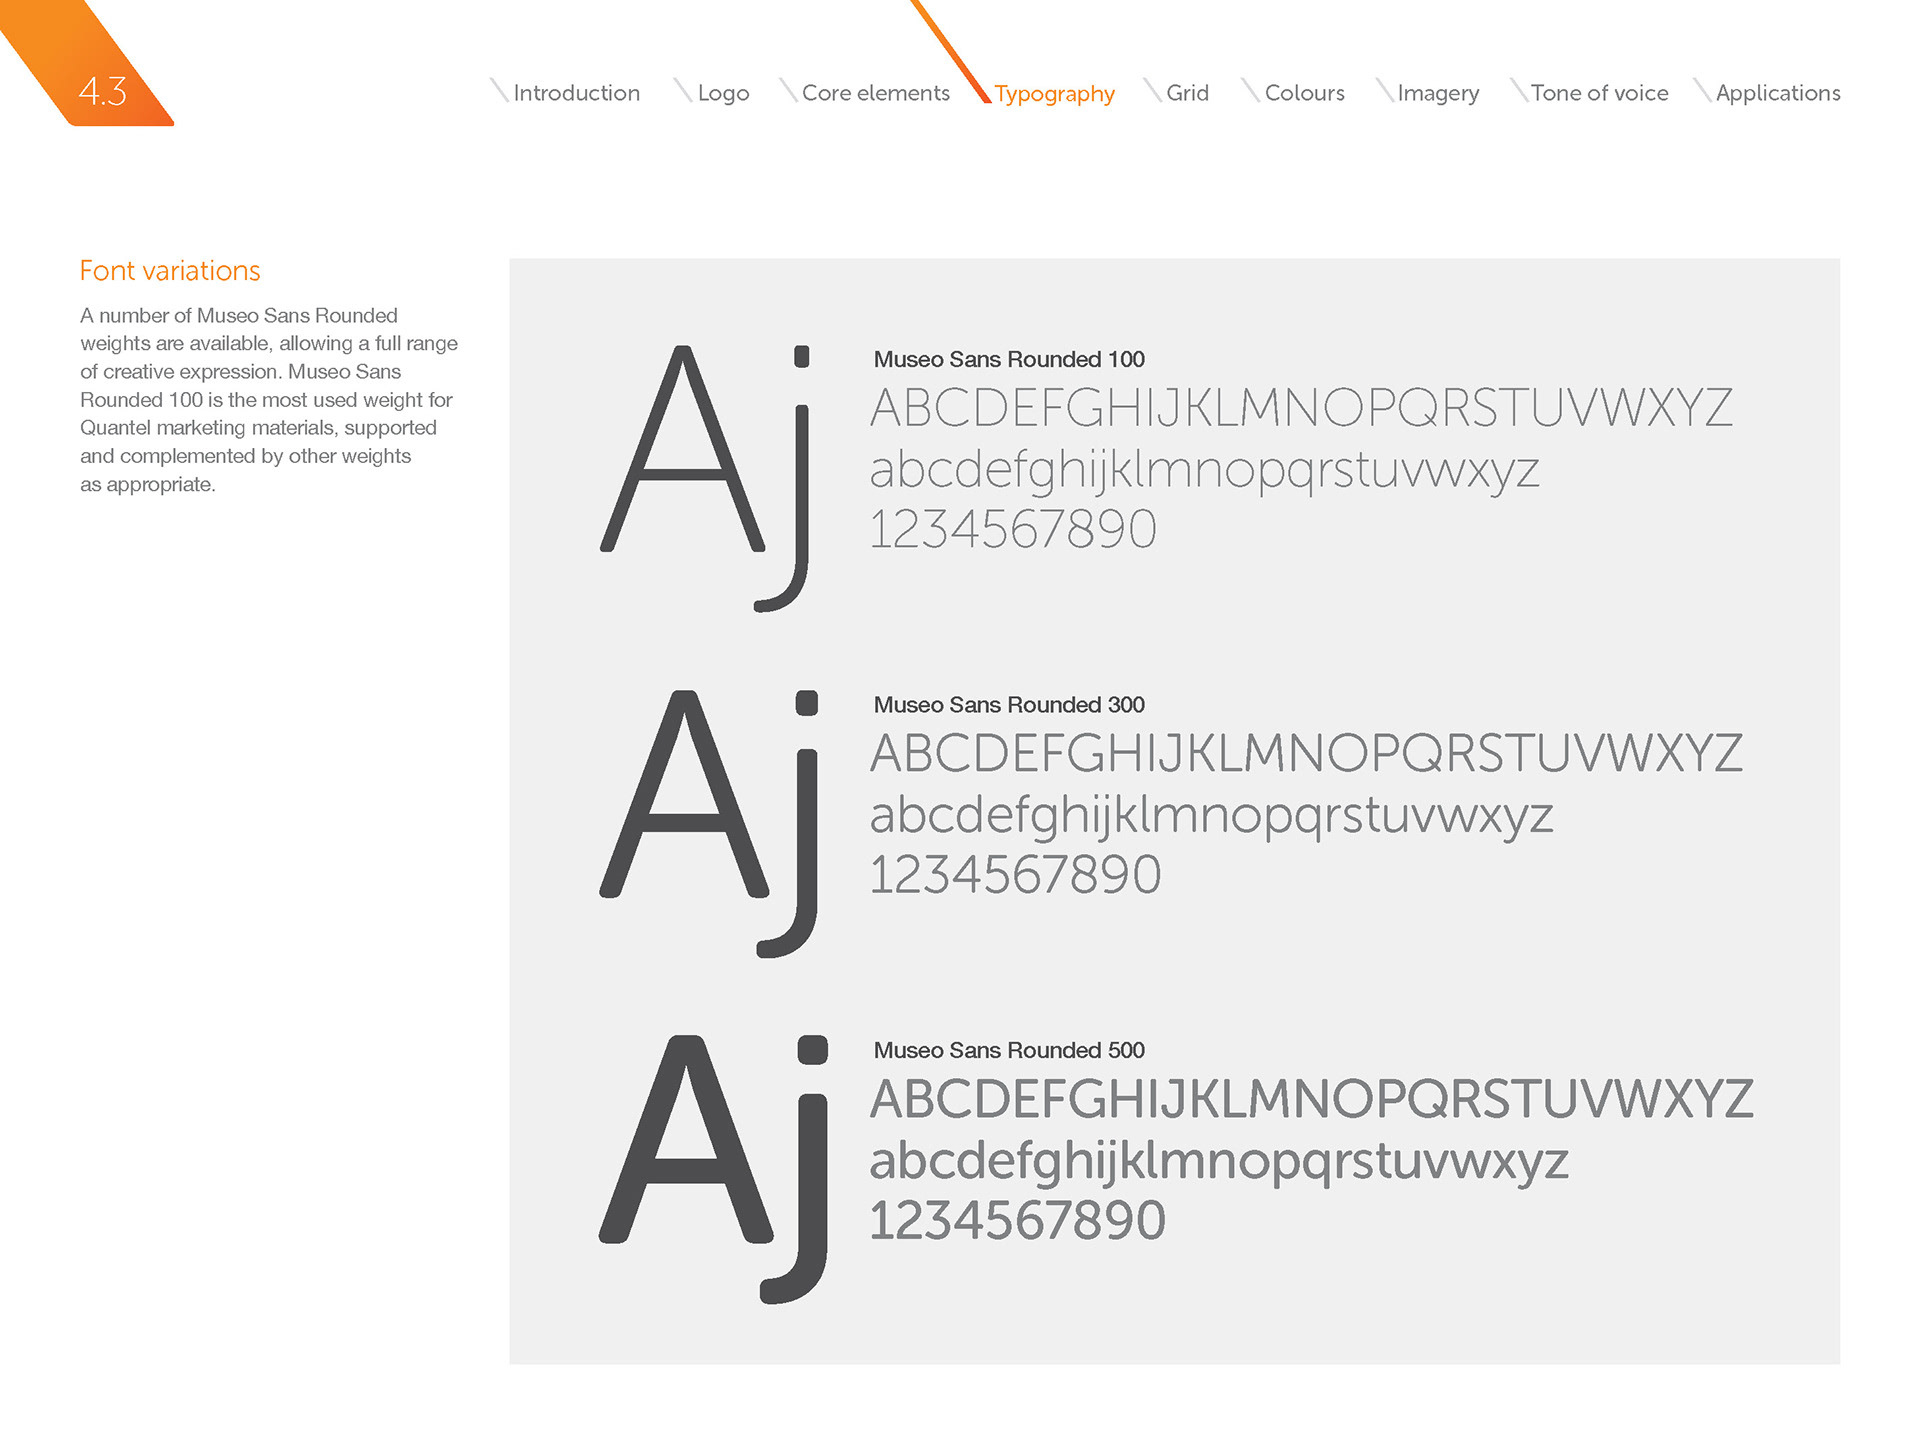The width and height of the screenshot is (1920, 1440).
Task: Click the numerals line in weight 300
Action: coord(1015,875)
